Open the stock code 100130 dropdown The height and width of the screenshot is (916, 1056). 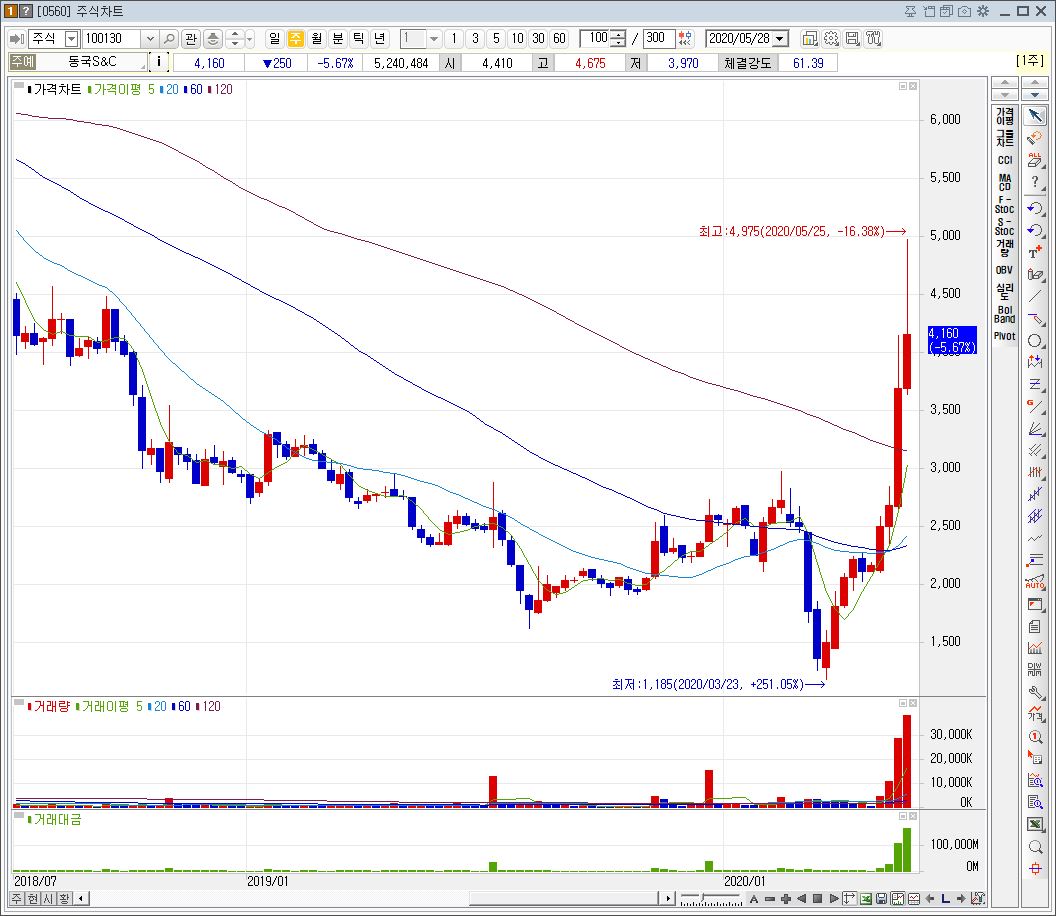(150, 39)
